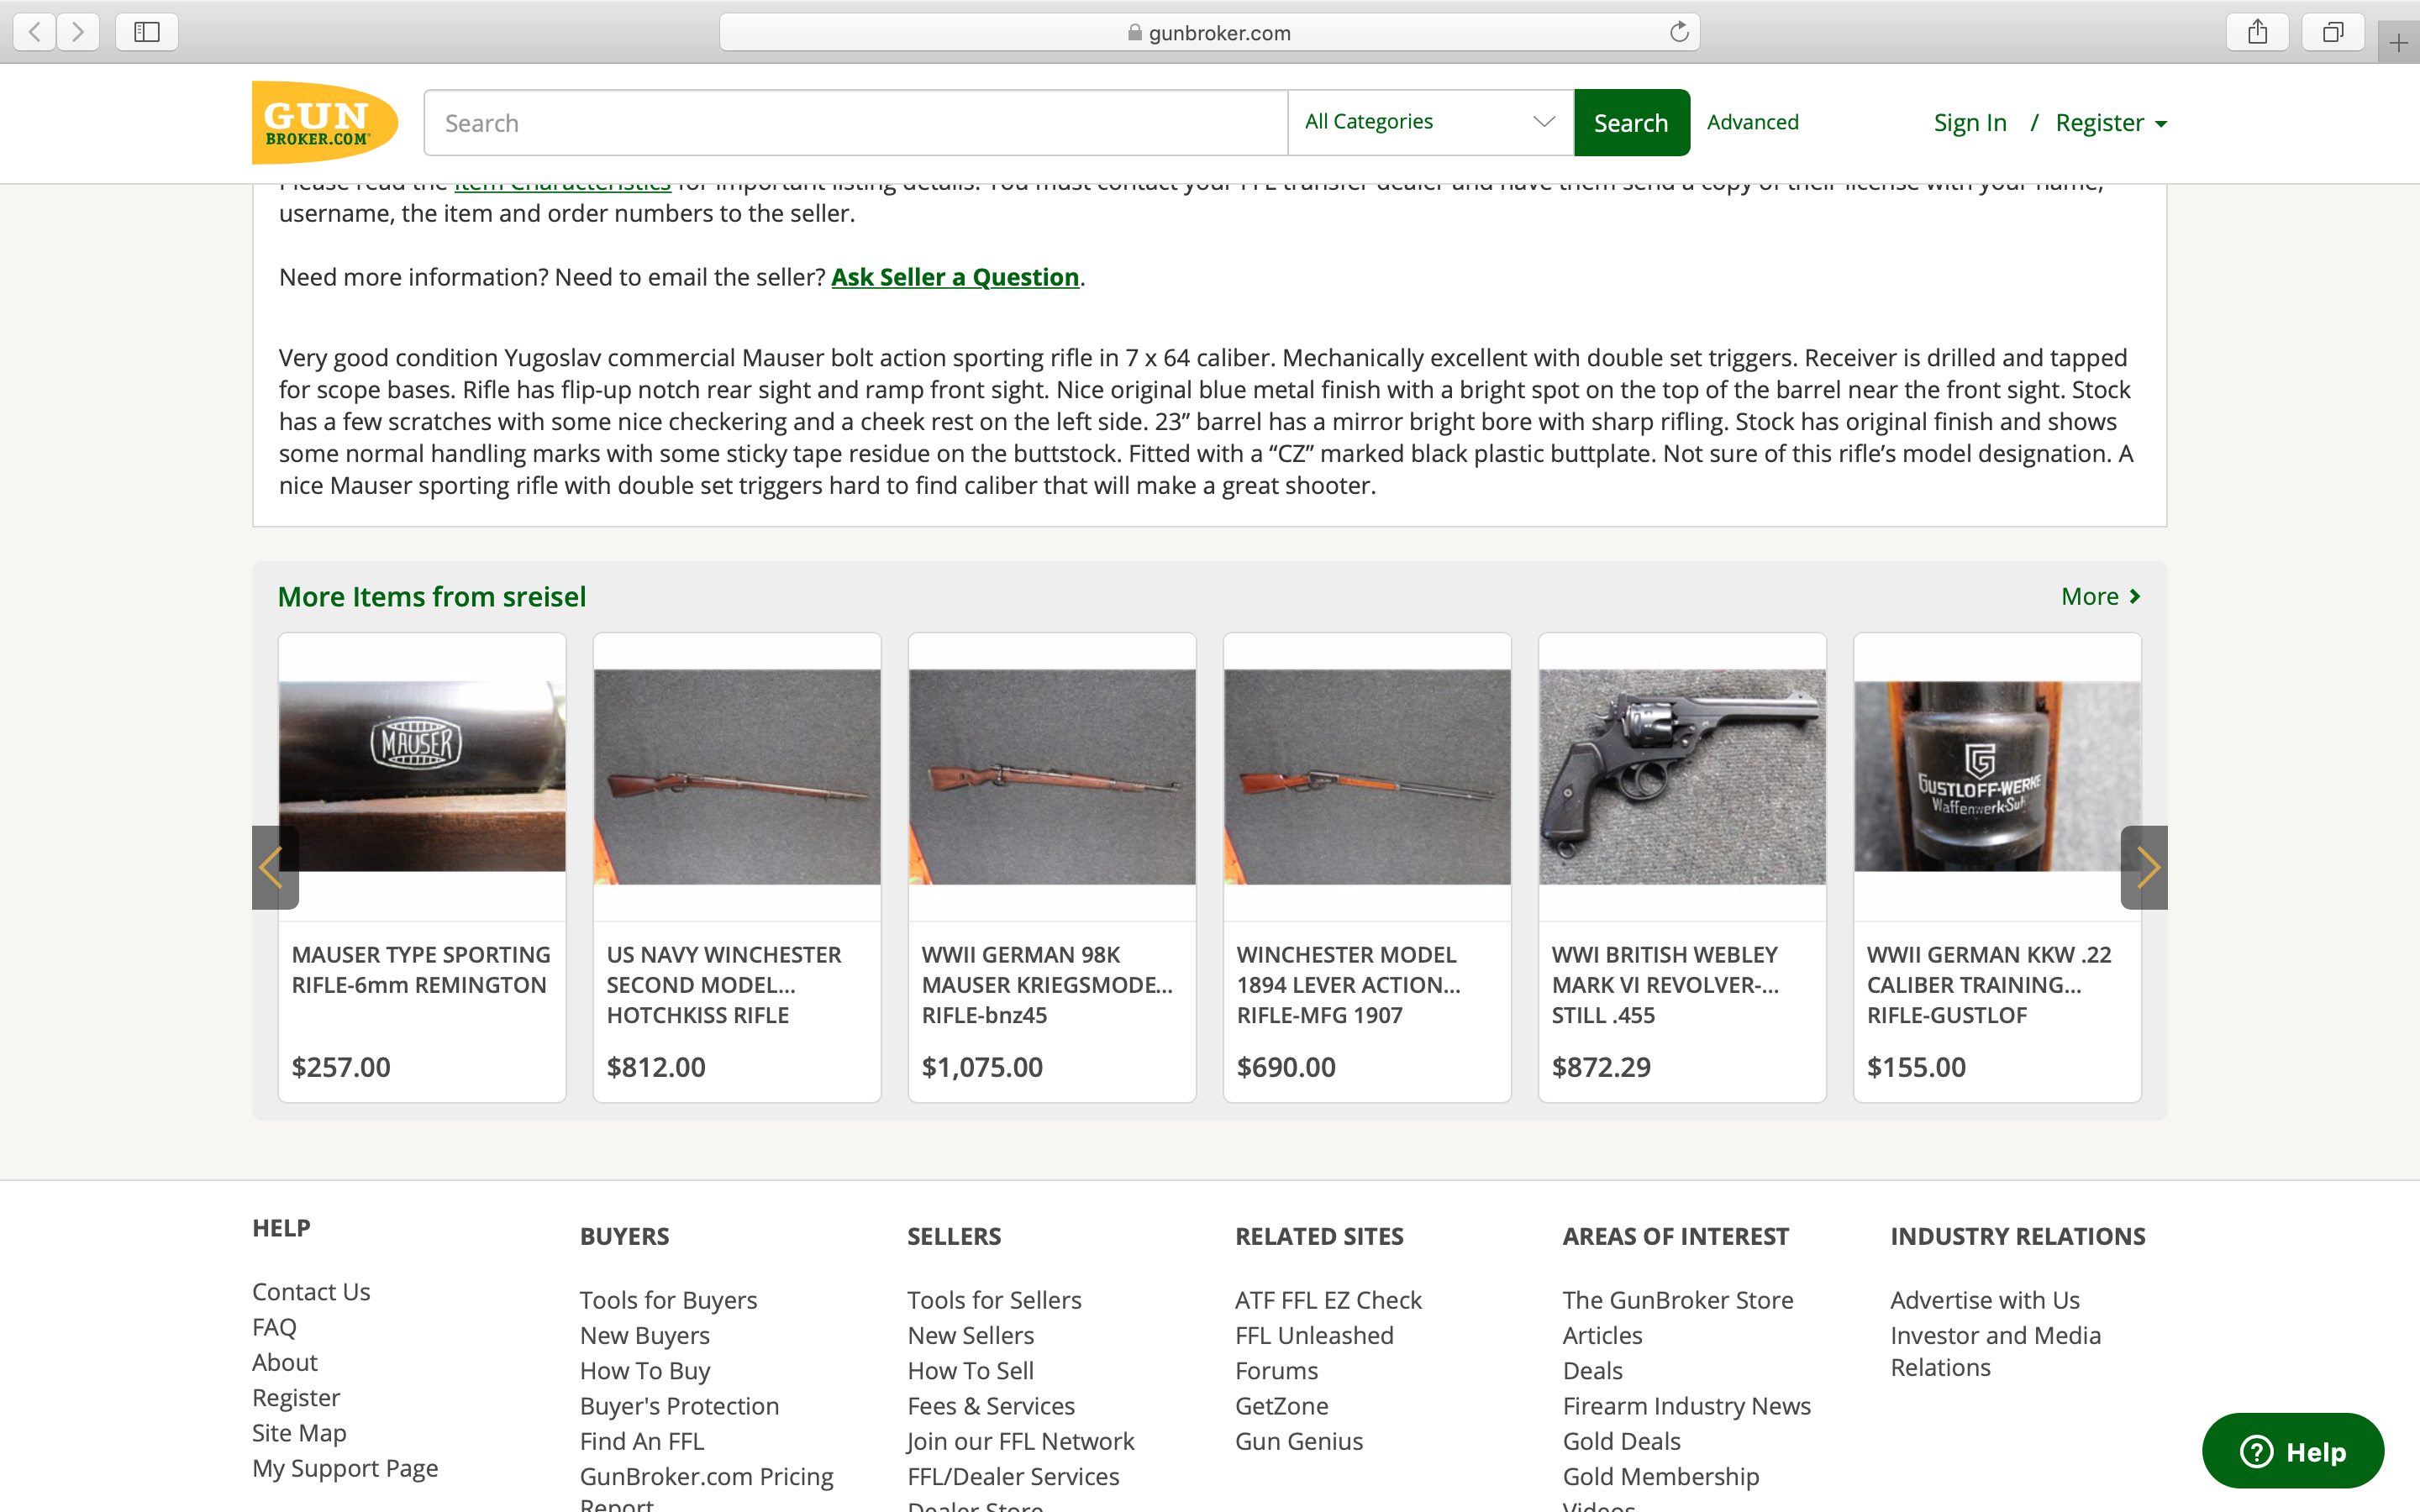Open the Advanced search link

tap(1752, 122)
